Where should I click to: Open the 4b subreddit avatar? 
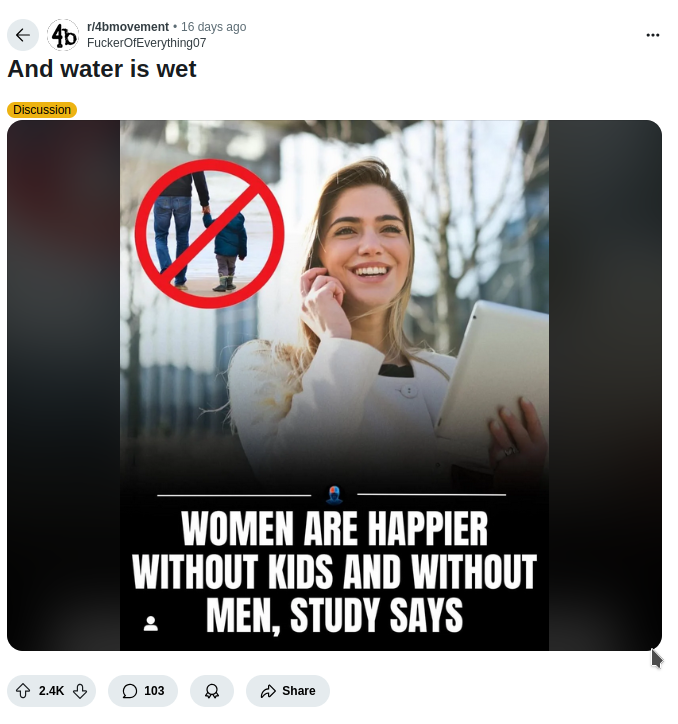tap(63, 35)
